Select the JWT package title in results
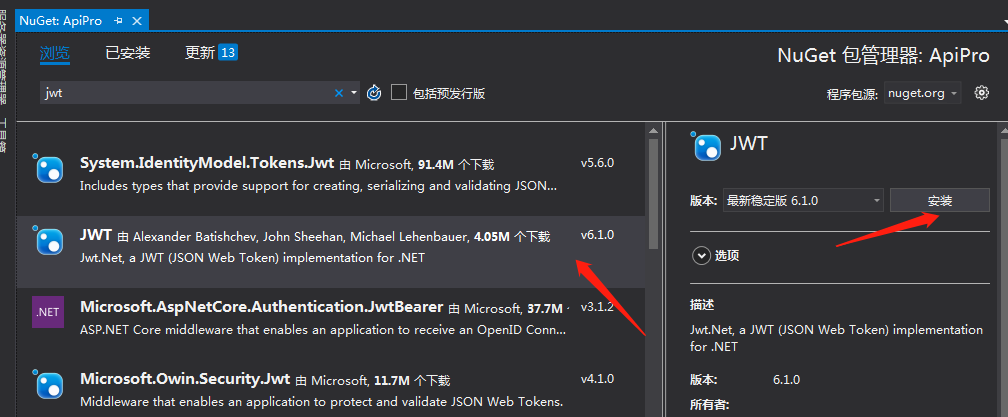1008x417 pixels. point(96,235)
